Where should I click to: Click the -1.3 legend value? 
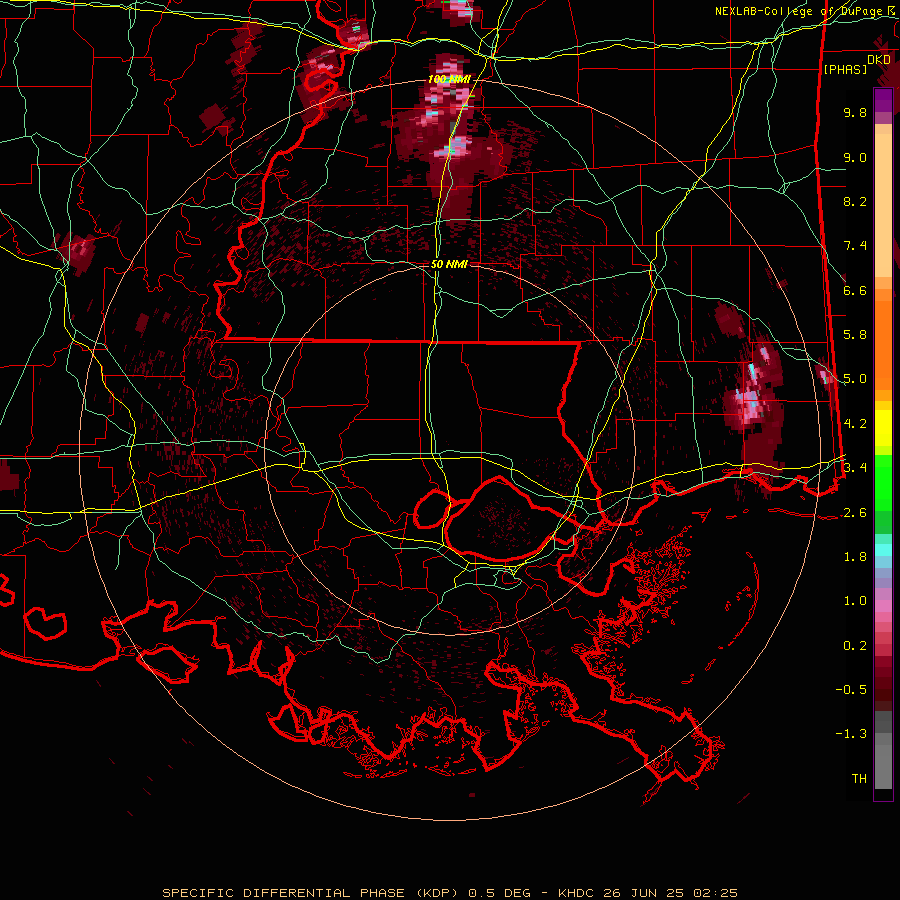tap(851, 734)
